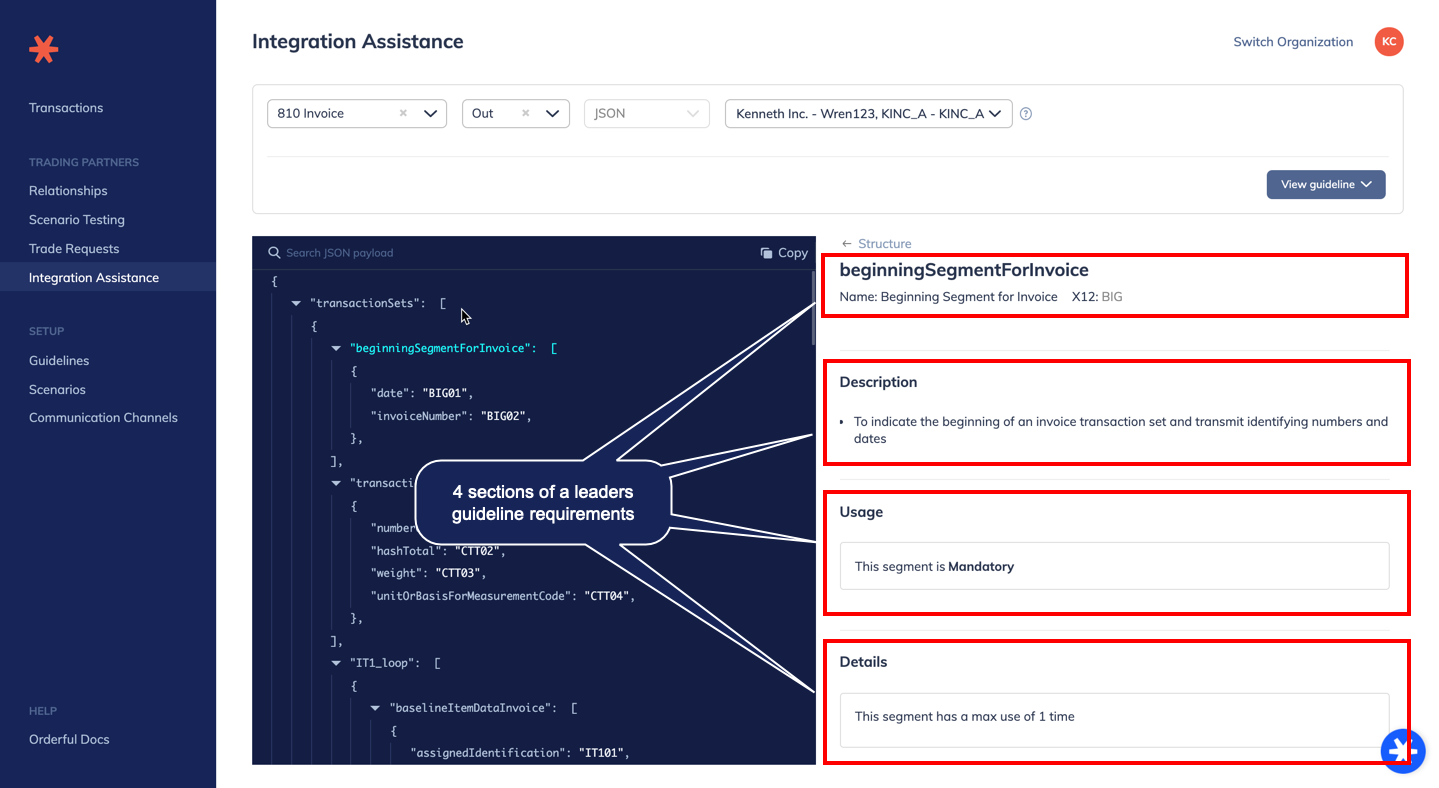
Task: Open the JSON format dropdown
Action: (x=646, y=114)
